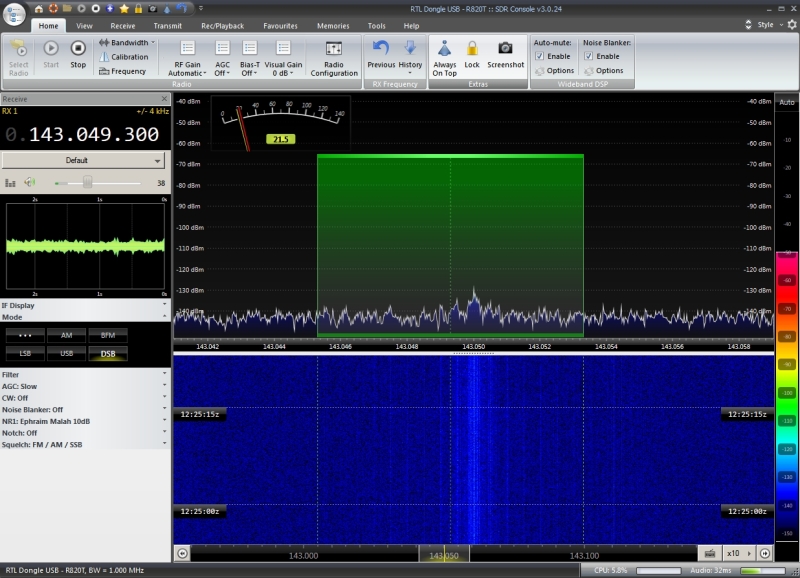Click the SDR Console application orb button
800x578 pixels.
tap(14, 14)
